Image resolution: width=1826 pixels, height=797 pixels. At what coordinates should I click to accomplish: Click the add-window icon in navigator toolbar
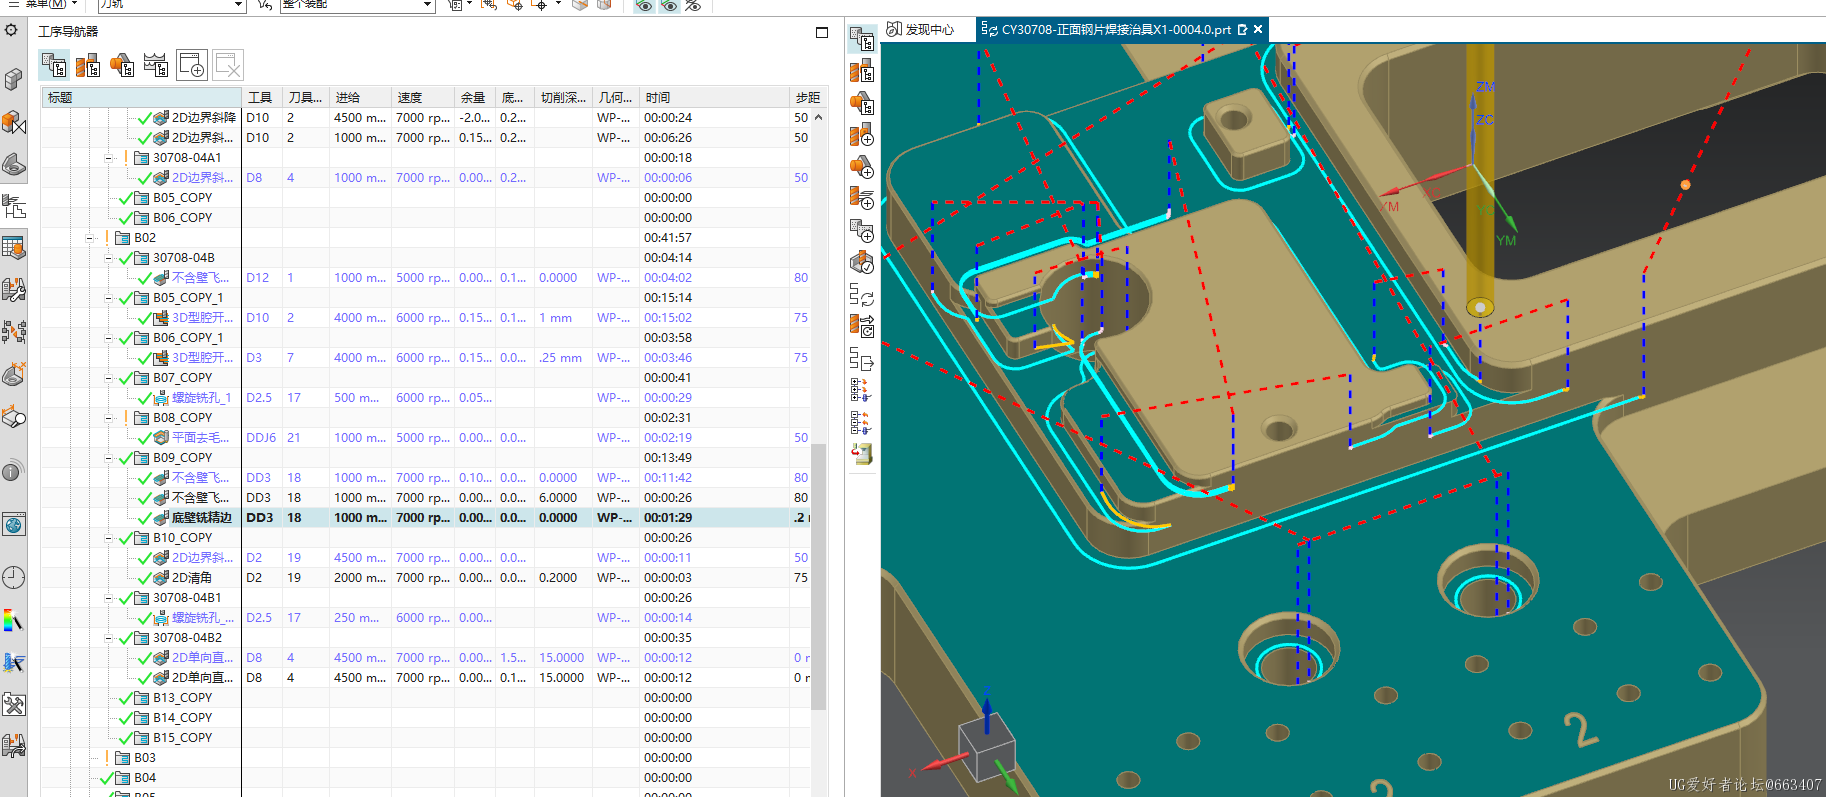point(191,65)
